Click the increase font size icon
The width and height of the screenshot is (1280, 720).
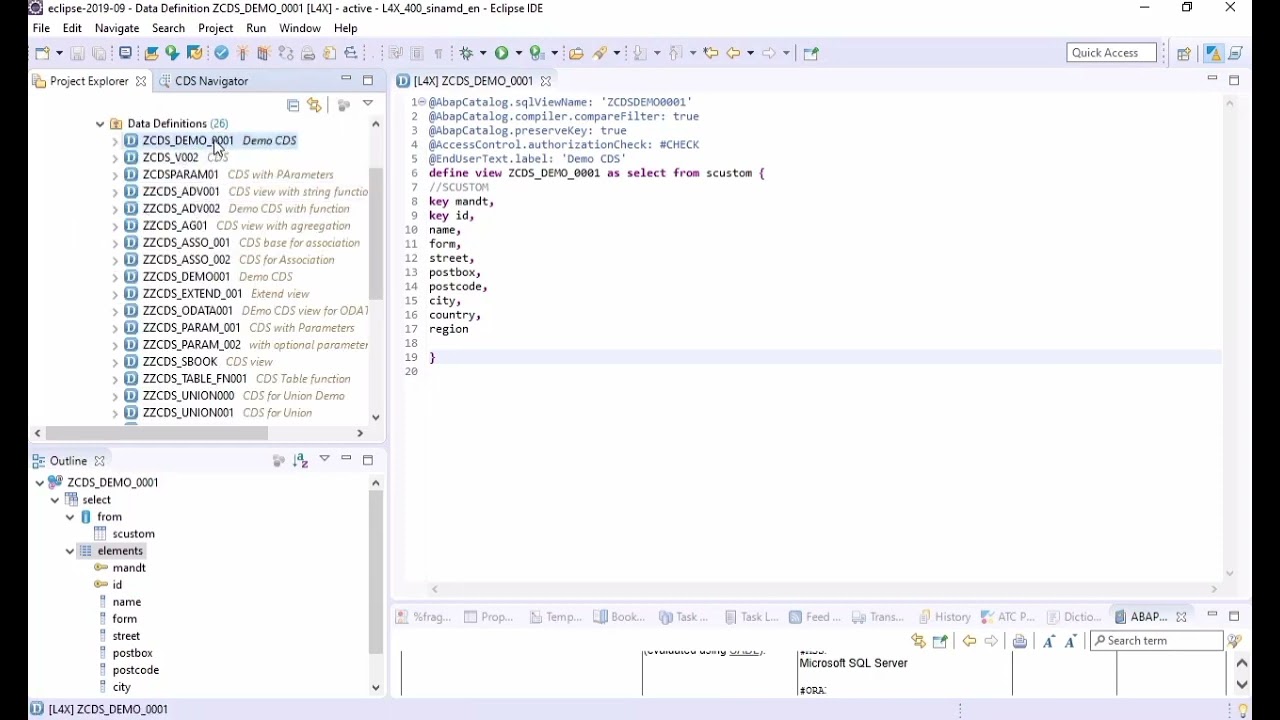coord(1049,641)
